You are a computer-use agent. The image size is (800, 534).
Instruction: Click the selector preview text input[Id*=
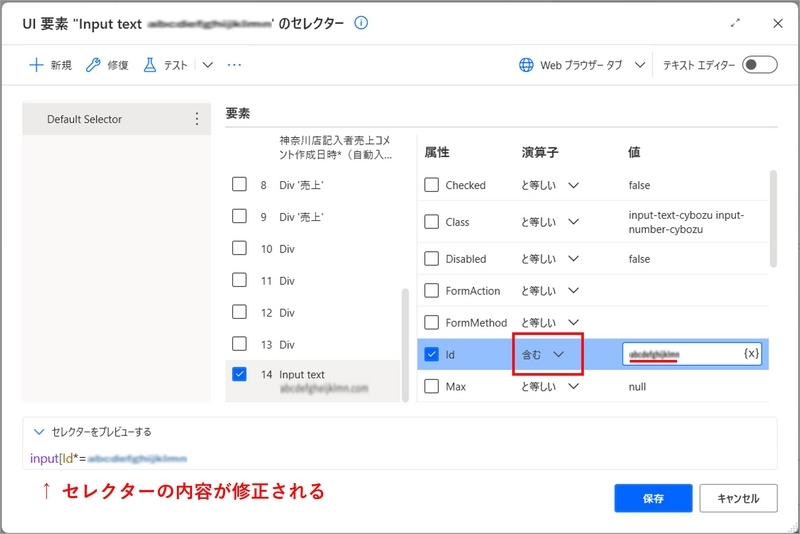tap(58, 459)
